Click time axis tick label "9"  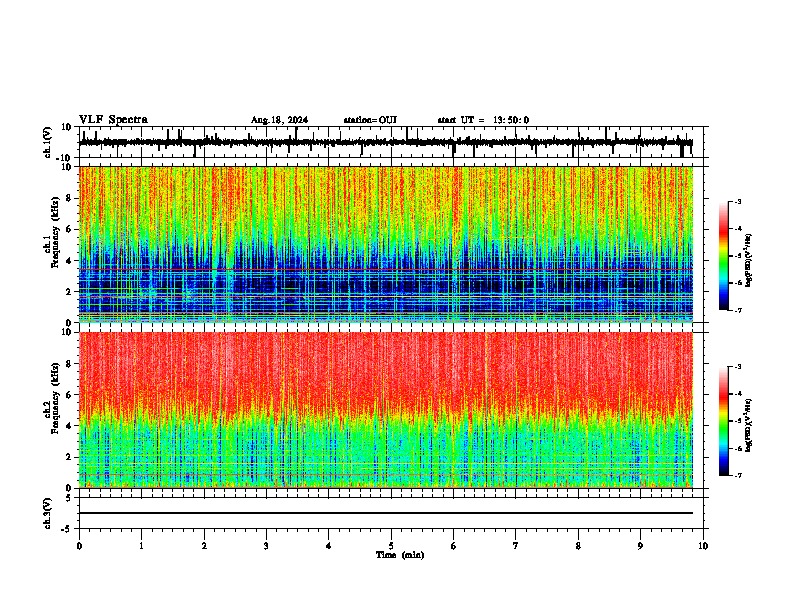point(640,546)
